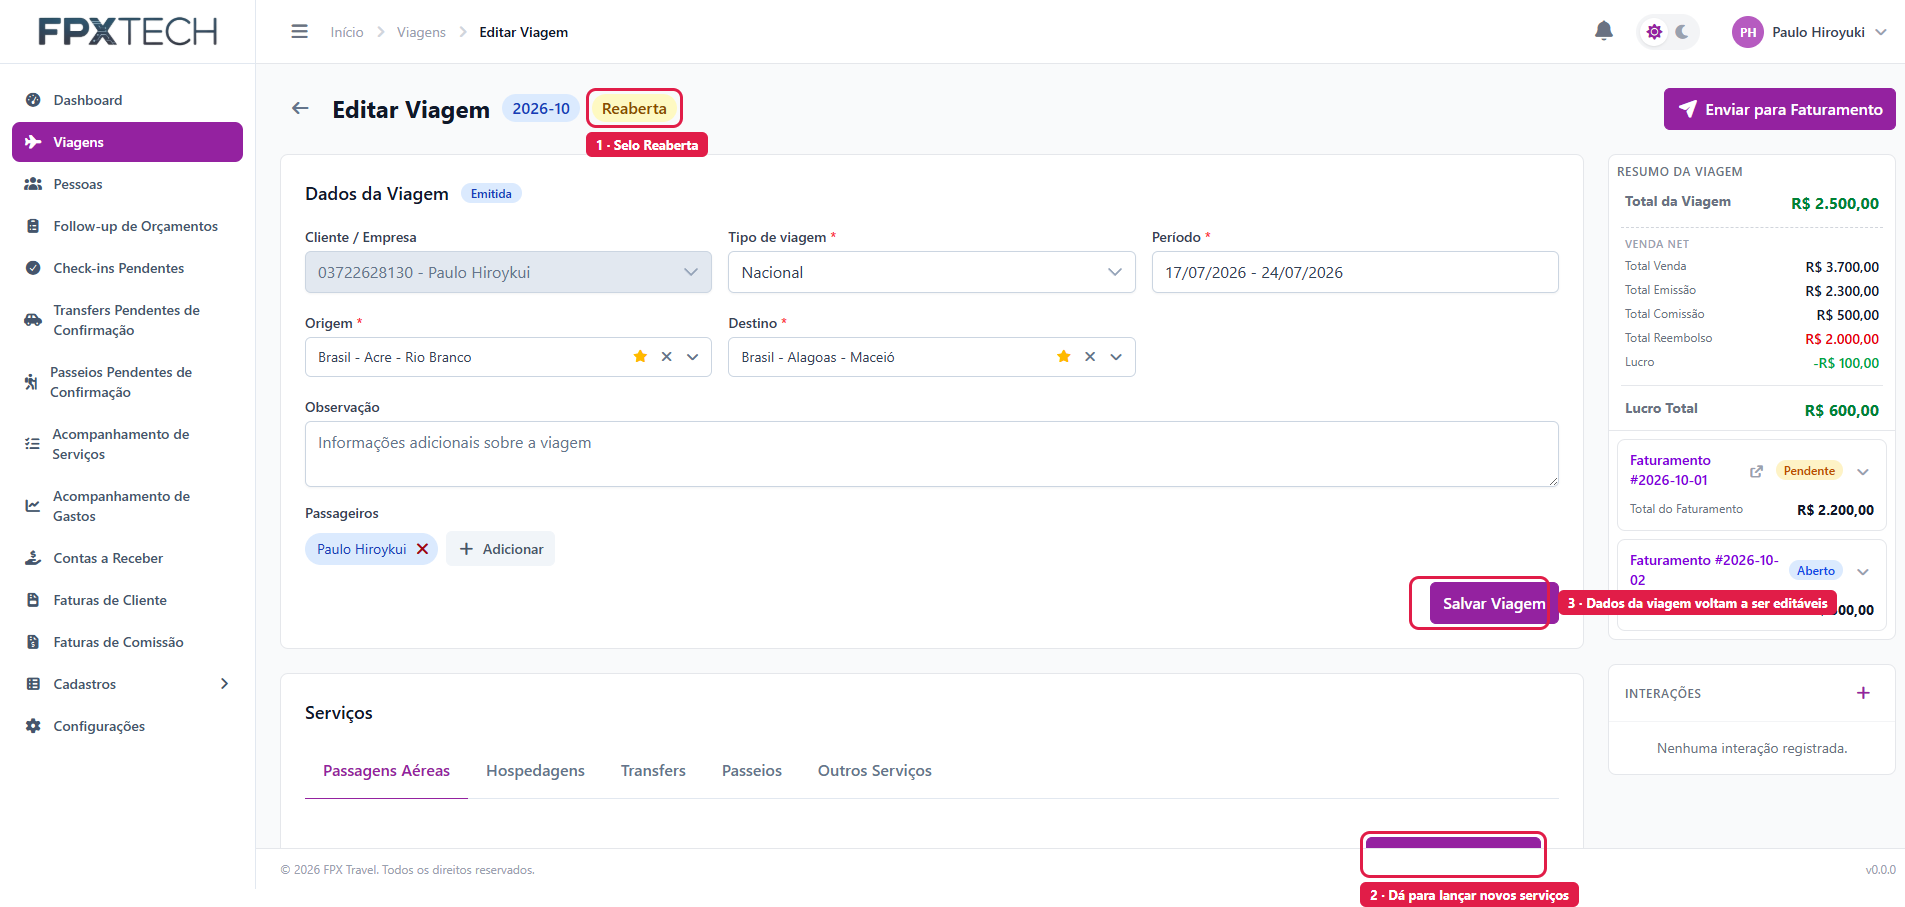Switch to the Hospedagens tab
This screenshot has width=1905, height=907.
pyautogui.click(x=535, y=770)
